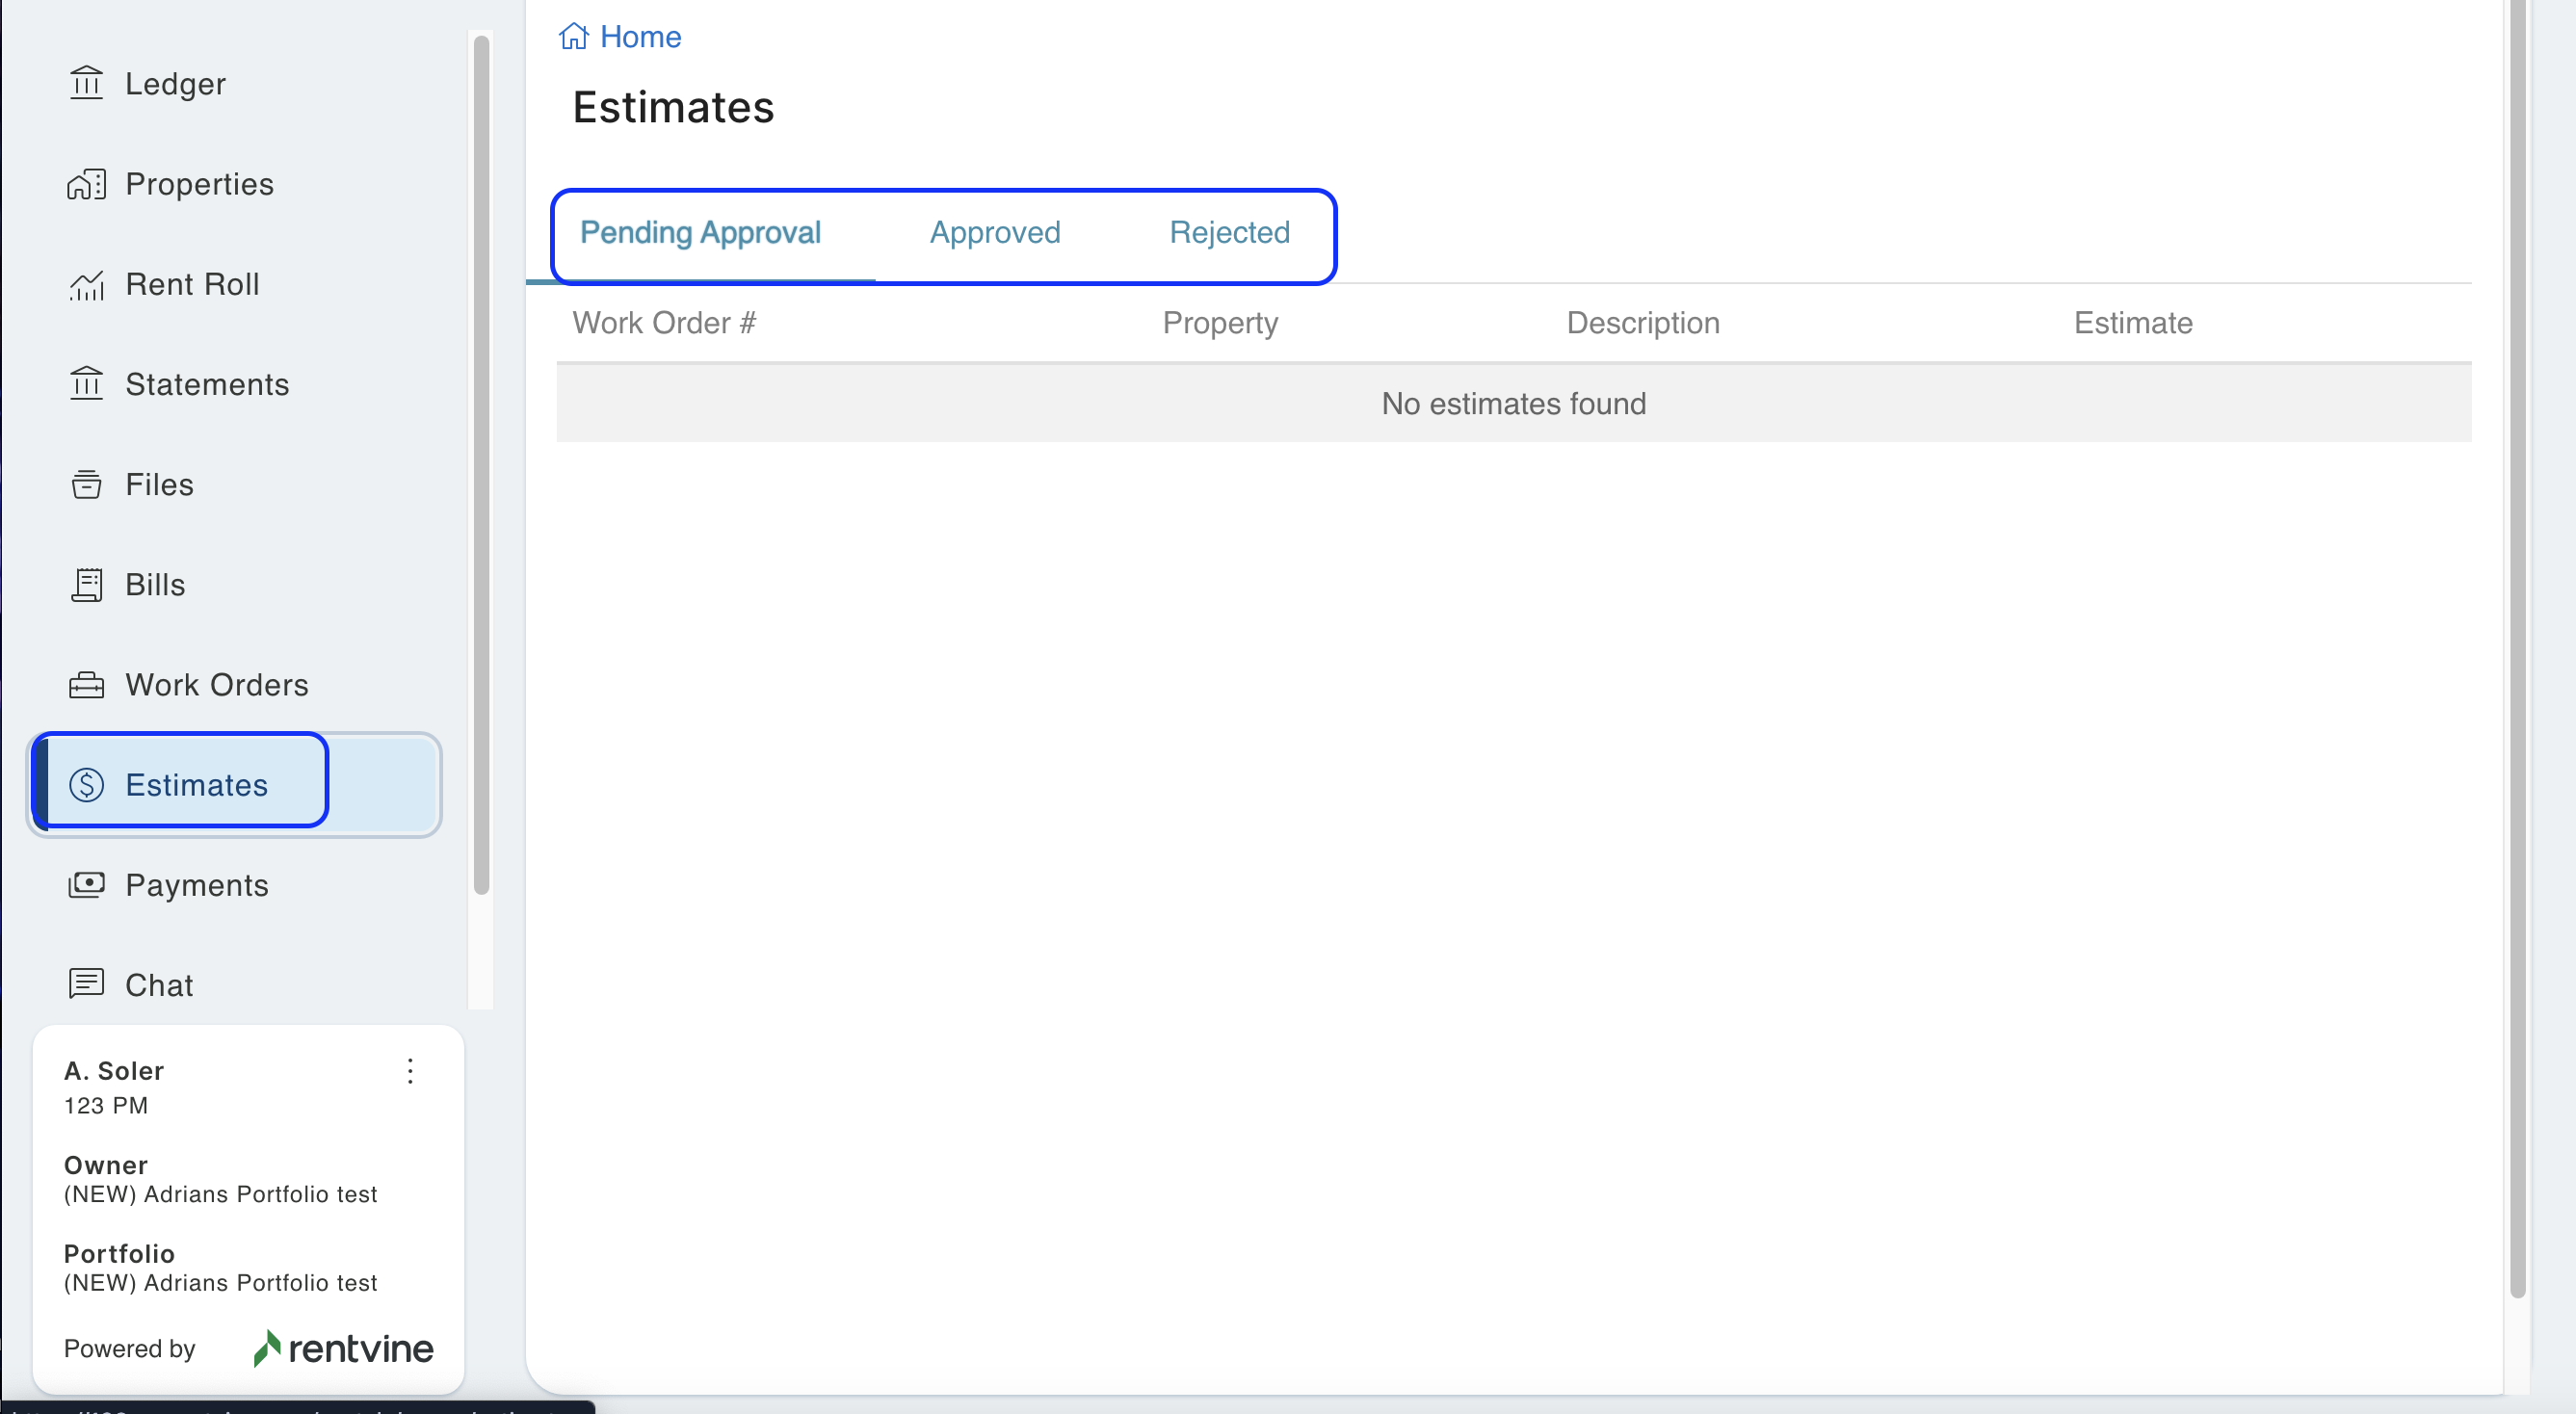Click the Chat message icon
2576x1414 pixels.
click(x=86, y=984)
